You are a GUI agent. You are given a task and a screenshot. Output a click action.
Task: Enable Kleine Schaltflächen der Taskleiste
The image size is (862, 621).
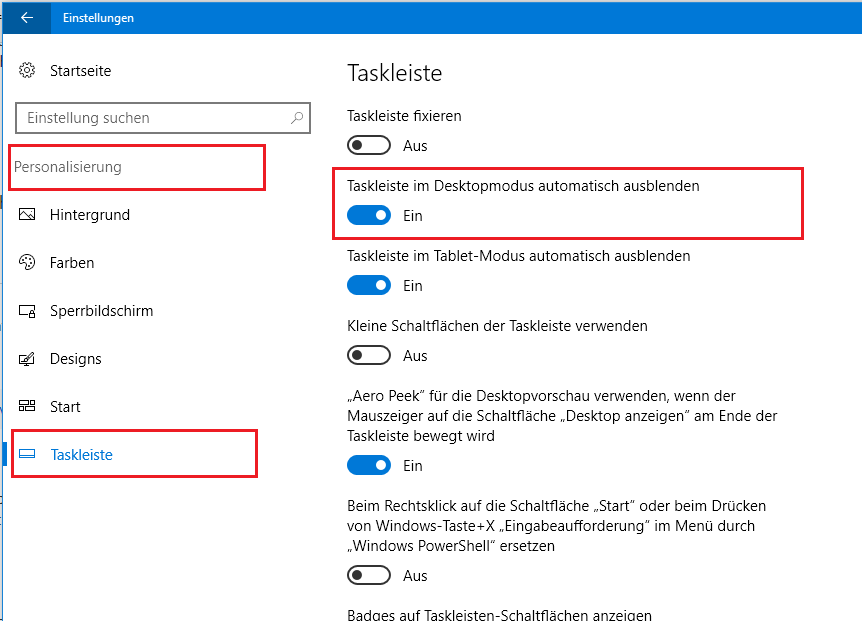(x=369, y=356)
